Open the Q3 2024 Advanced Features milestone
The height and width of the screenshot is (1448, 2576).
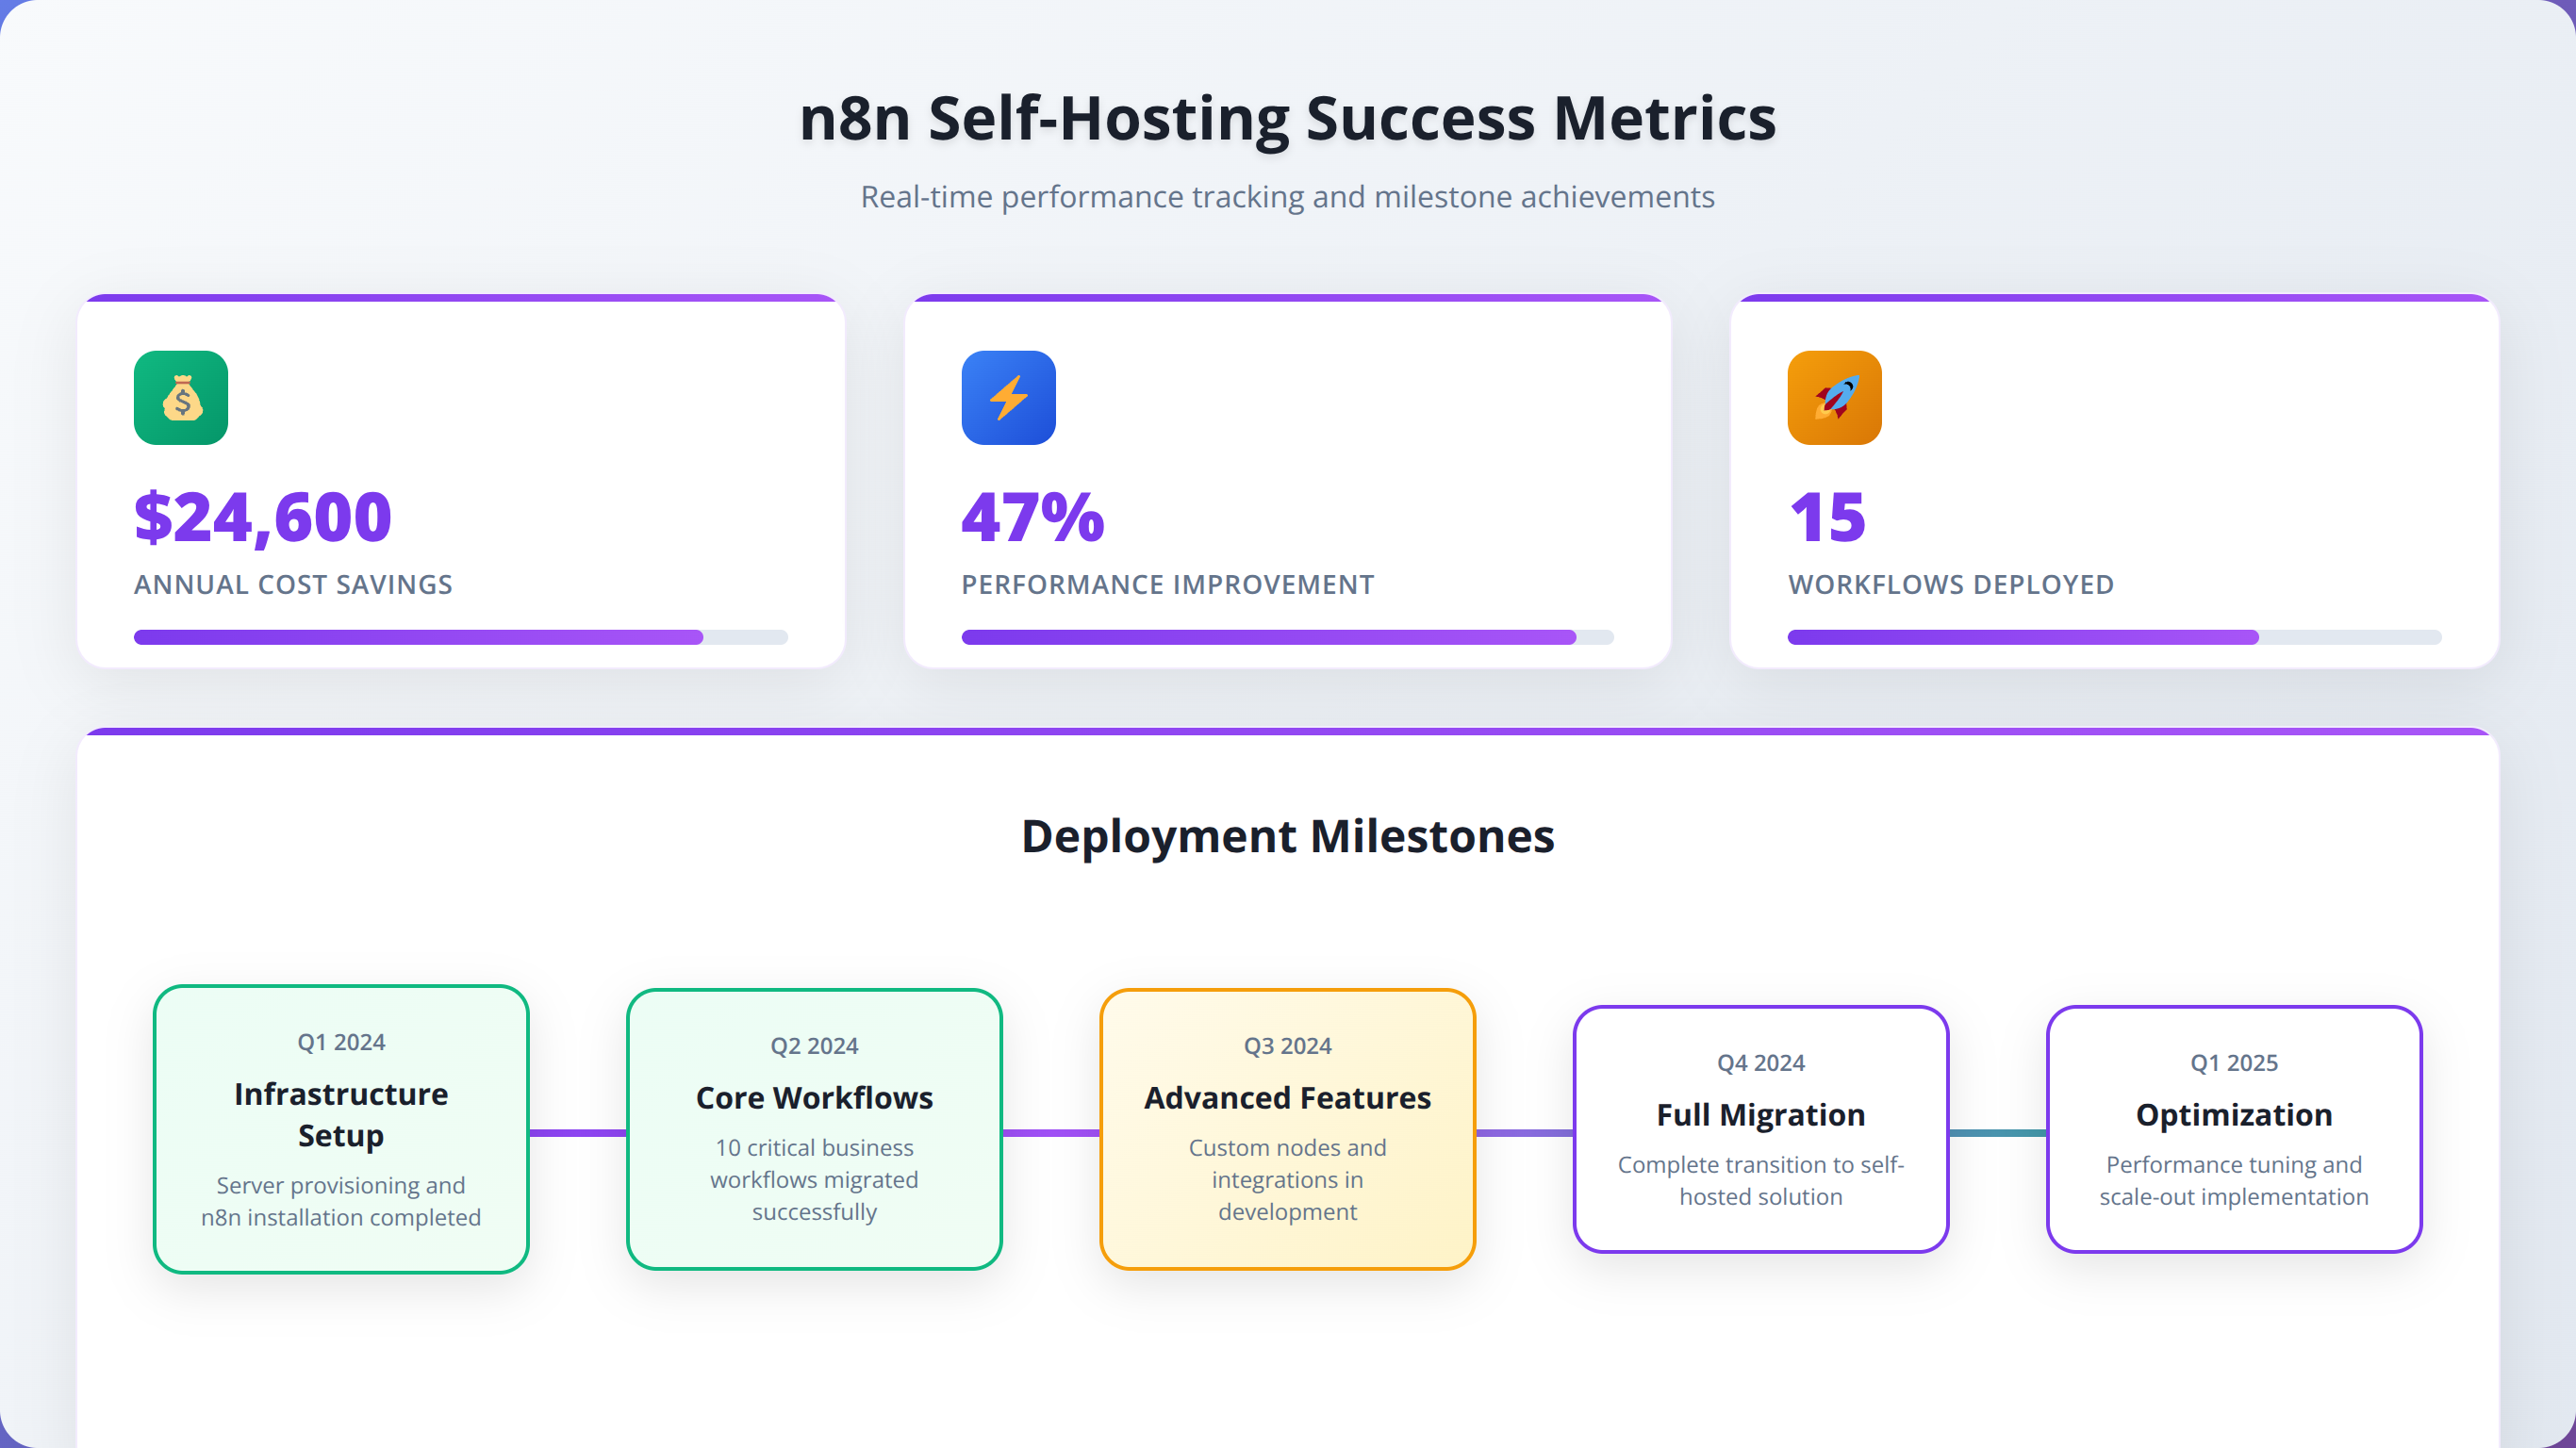coord(1287,1129)
